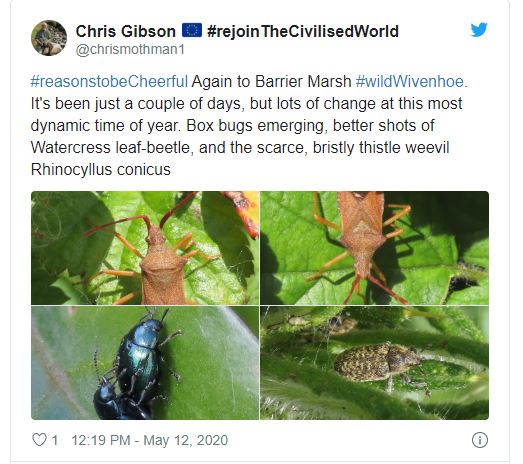Open top-right box bug photo
Image resolution: width=523 pixels, height=464 pixels.
[x=374, y=248]
